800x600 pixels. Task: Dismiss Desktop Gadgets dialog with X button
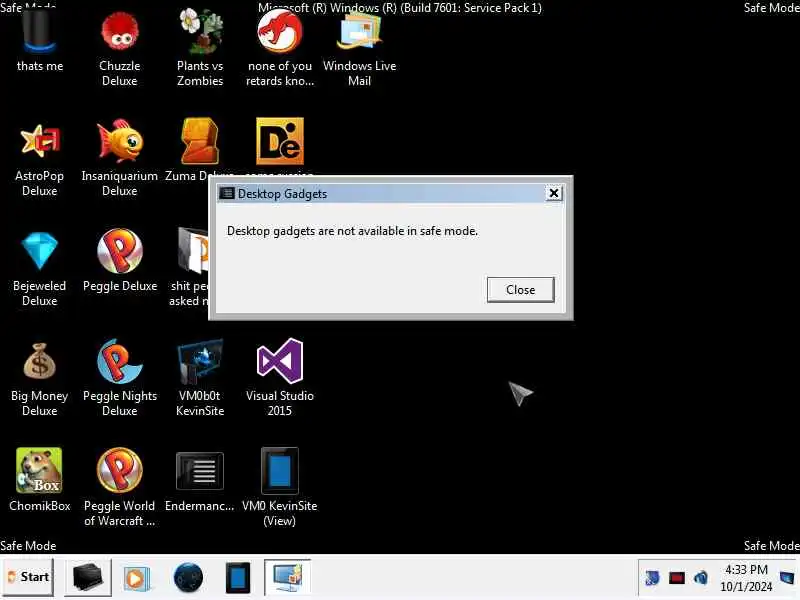[x=554, y=193]
